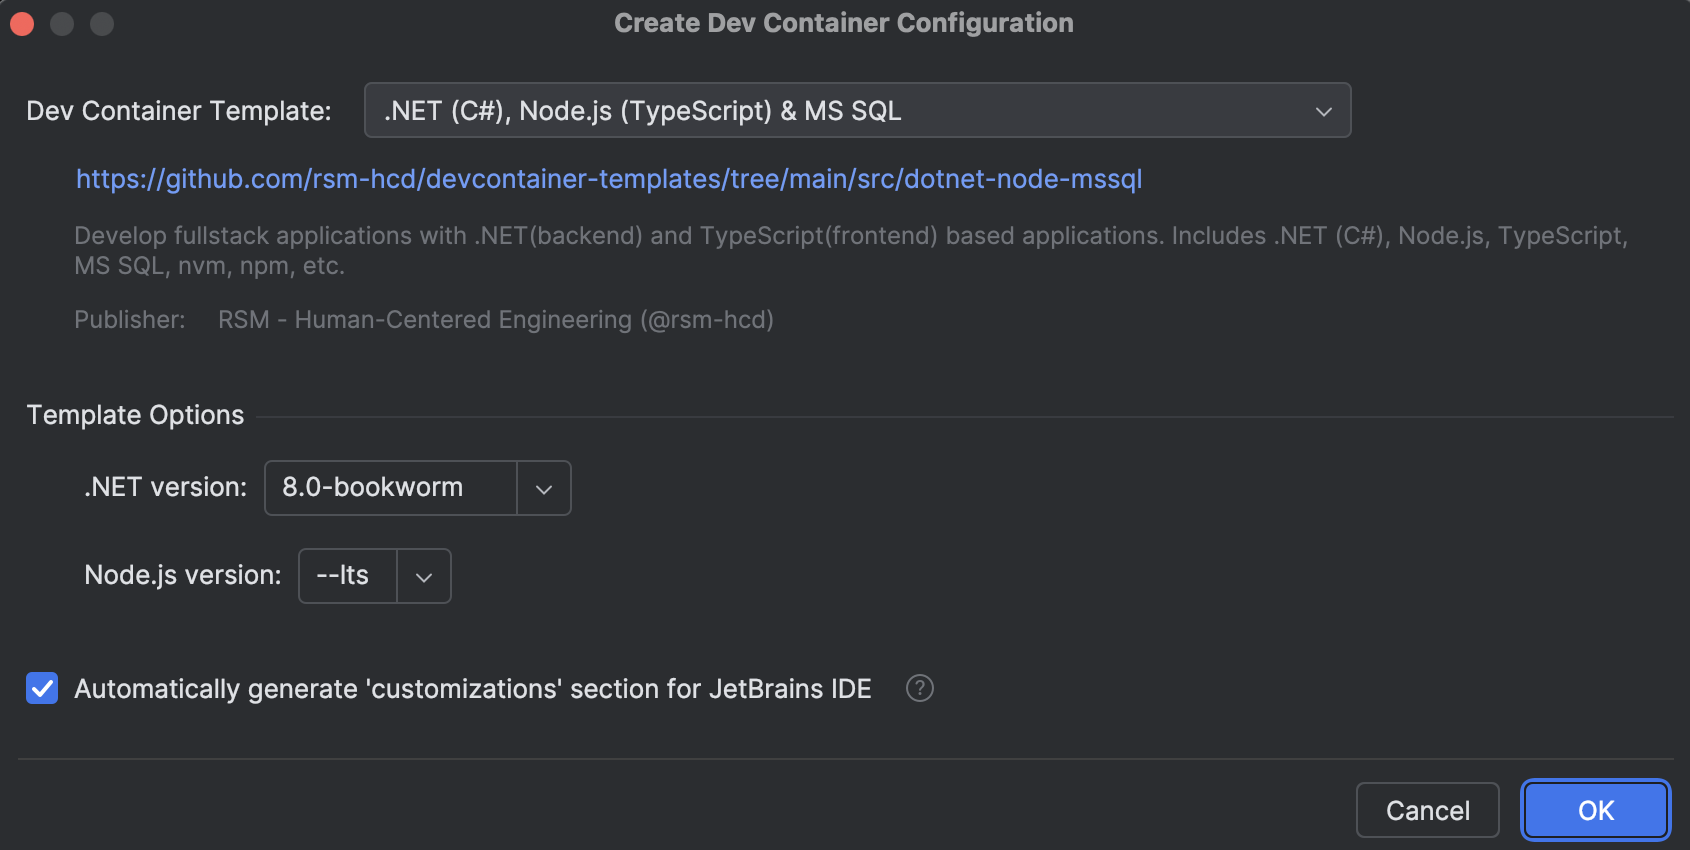The image size is (1690, 850).
Task: Click the disabled minimize window button
Action: coord(62,23)
